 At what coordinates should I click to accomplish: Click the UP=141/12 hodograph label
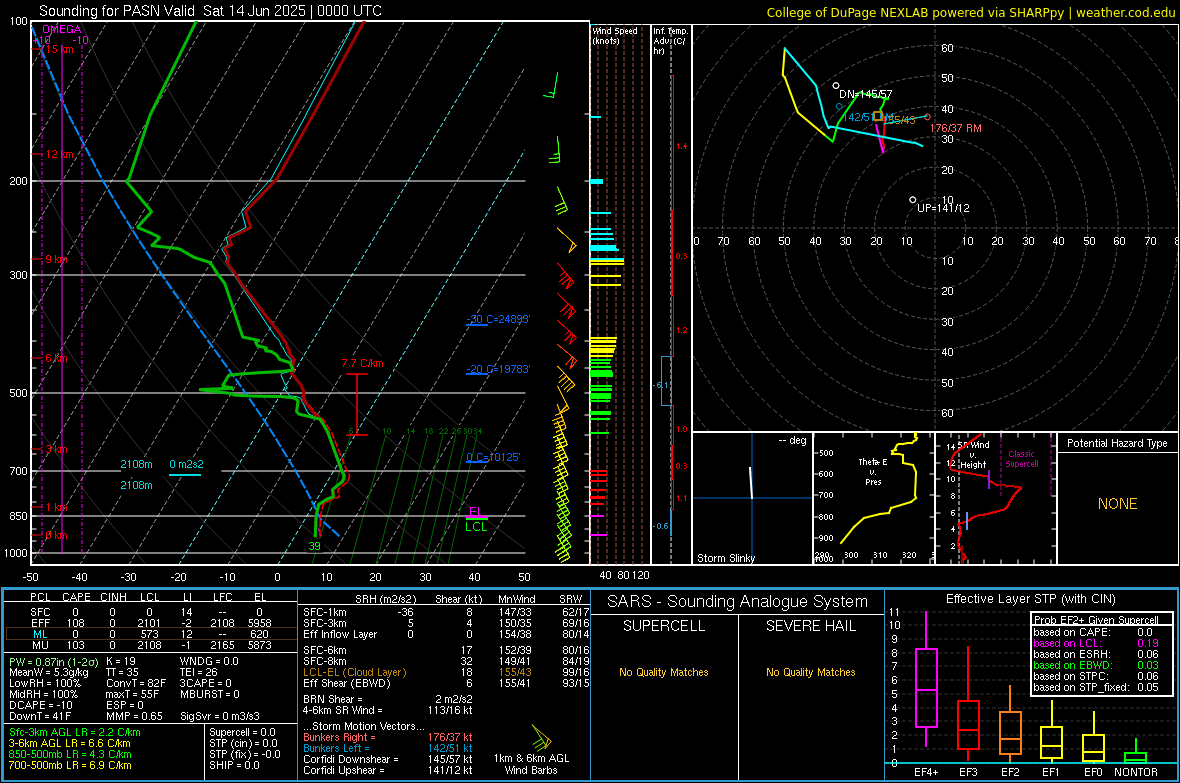[943, 208]
